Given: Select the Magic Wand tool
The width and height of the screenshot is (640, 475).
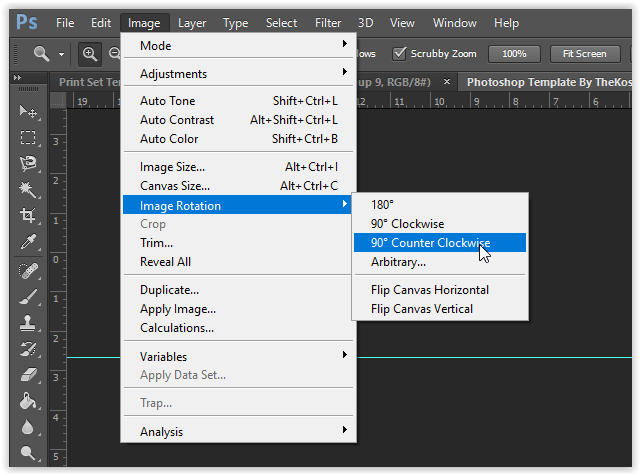Looking at the screenshot, I should [28, 189].
